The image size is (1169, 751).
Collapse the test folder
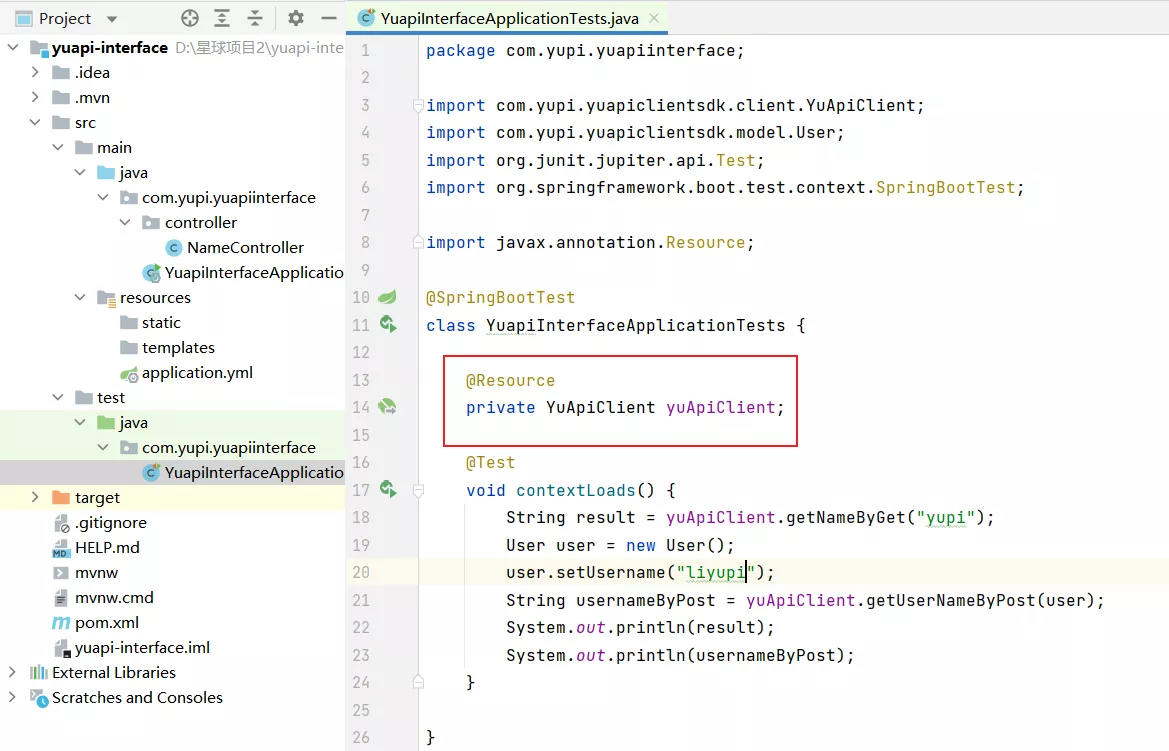(58, 398)
